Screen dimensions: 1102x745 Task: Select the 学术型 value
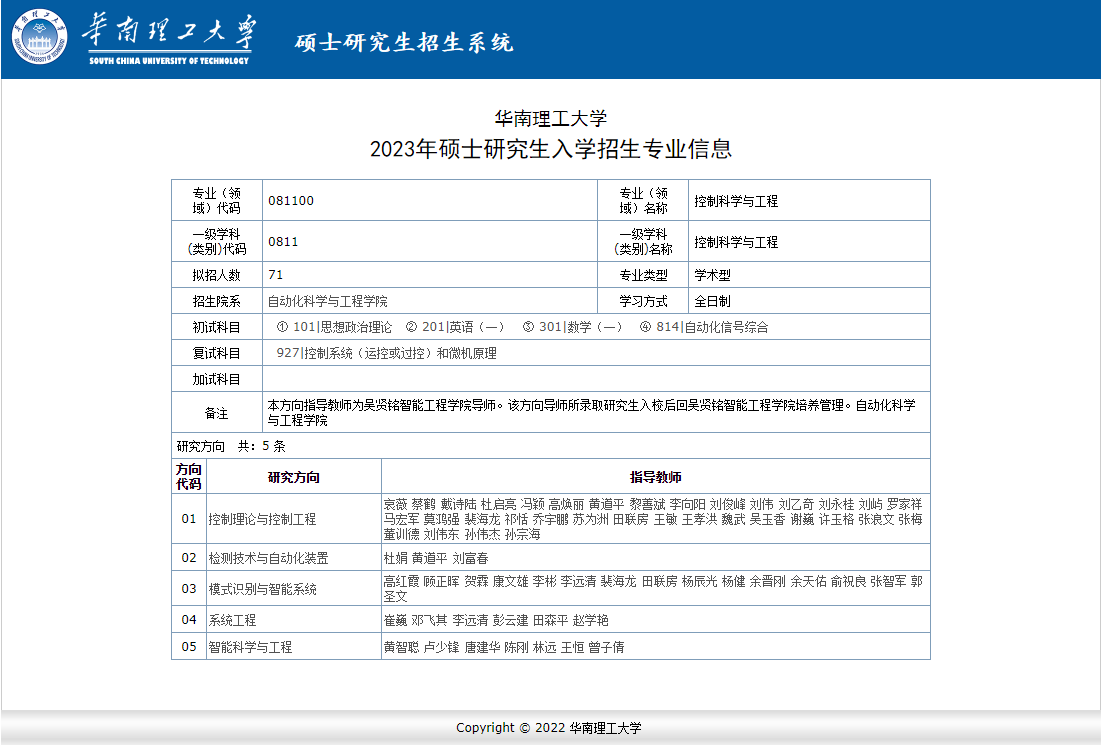pyautogui.click(x=713, y=275)
